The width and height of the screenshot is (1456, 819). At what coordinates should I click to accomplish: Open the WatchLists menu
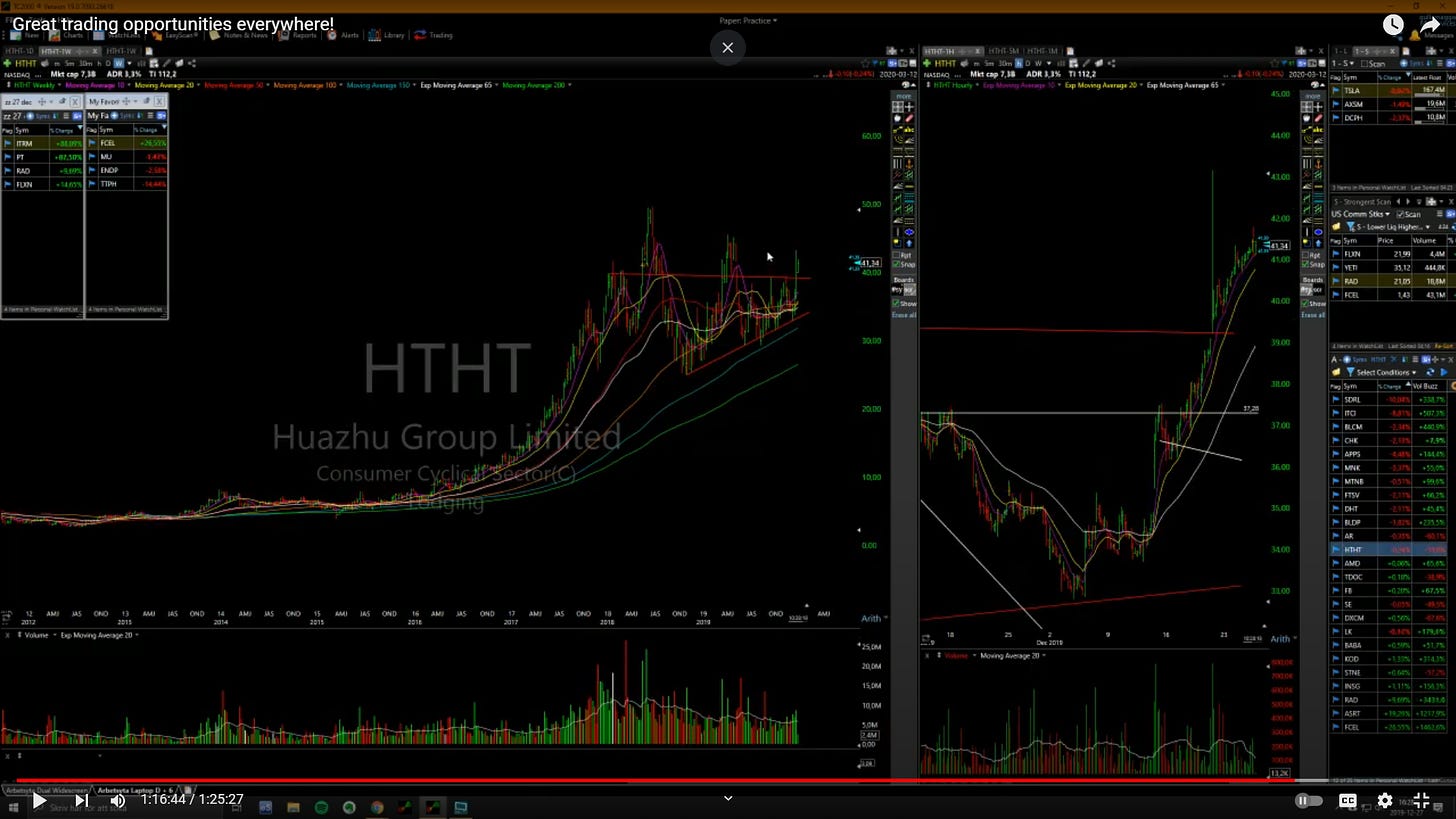click(x=119, y=35)
